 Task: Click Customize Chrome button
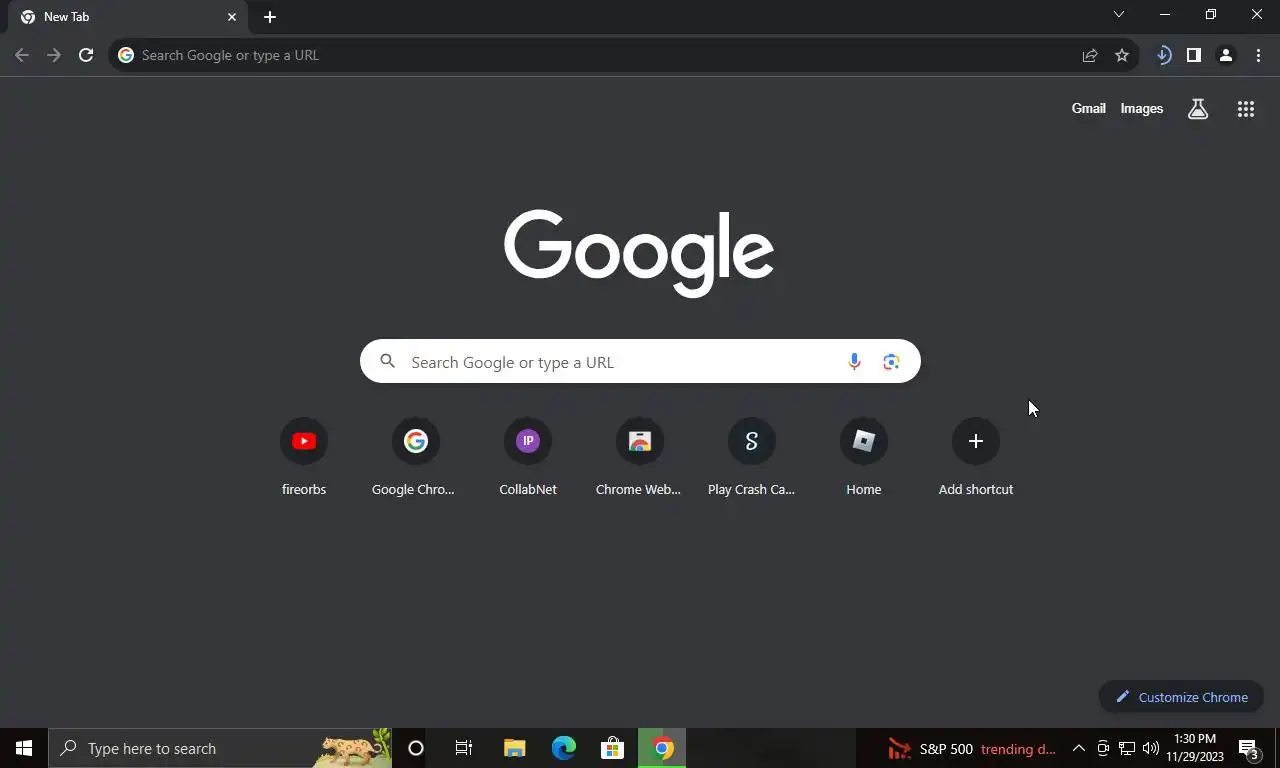(x=1181, y=697)
